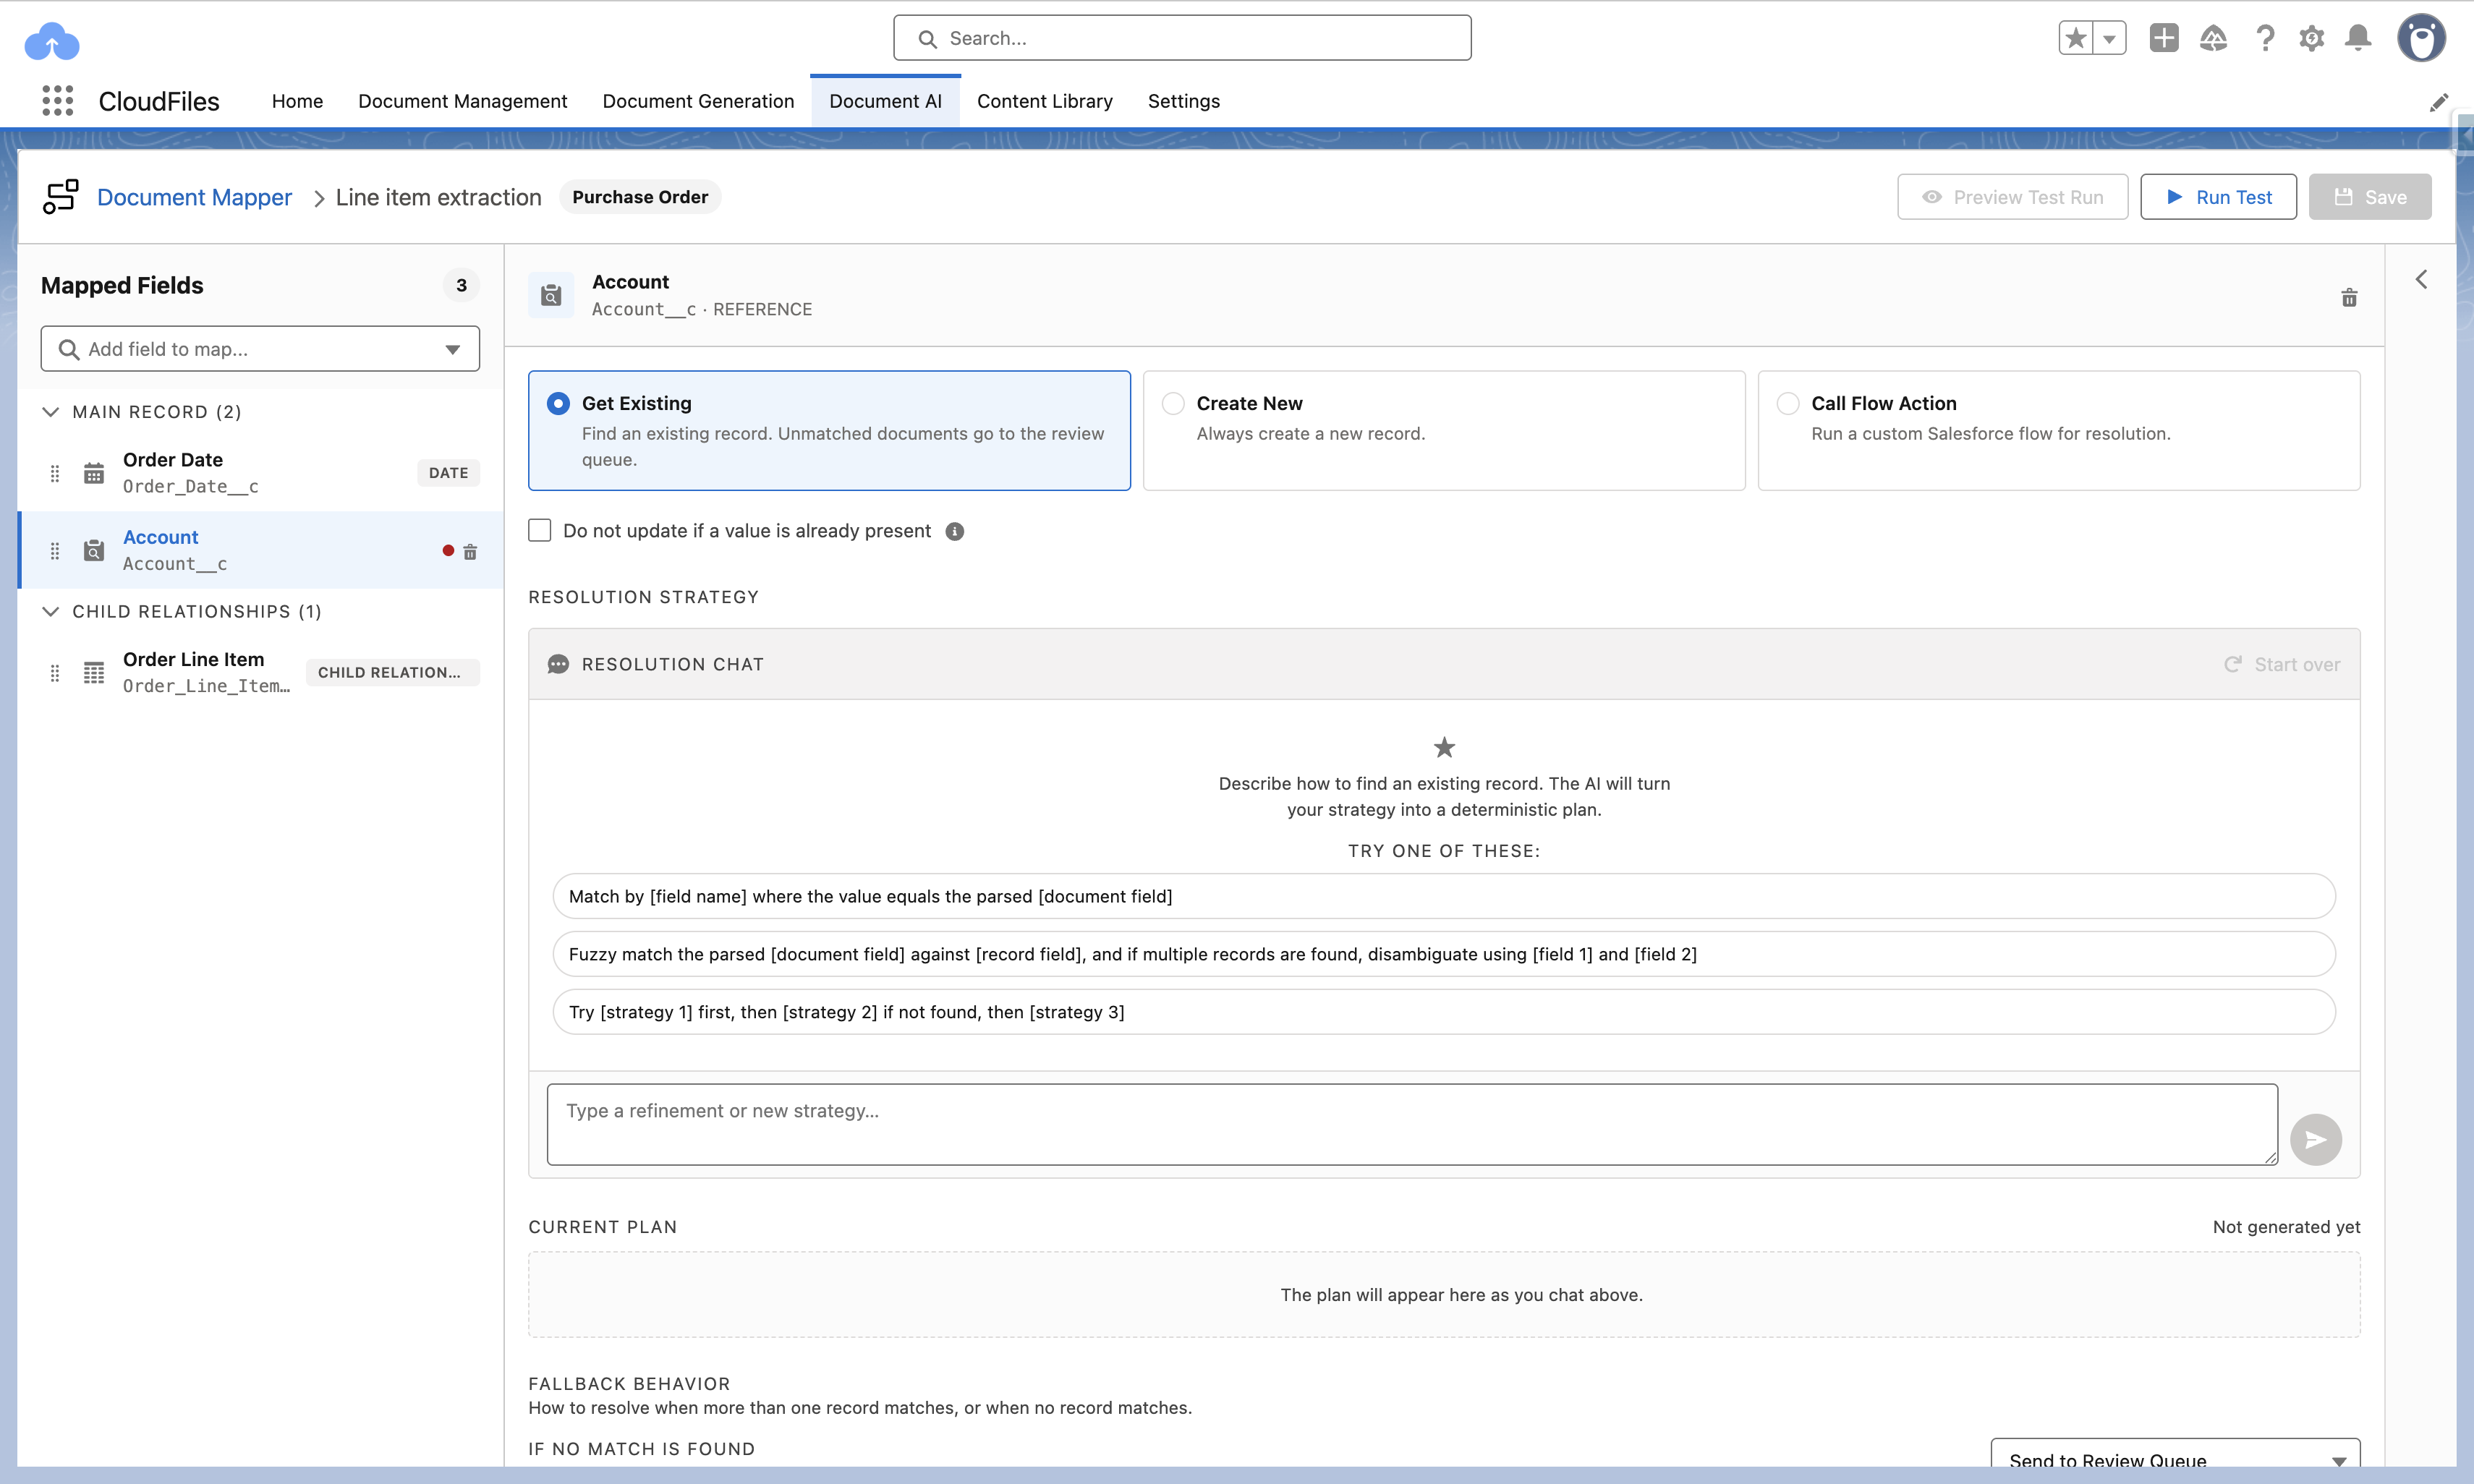The width and height of the screenshot is (2474, 1484).
Task: Click the Account row drag handle
Action: point(55,551)
